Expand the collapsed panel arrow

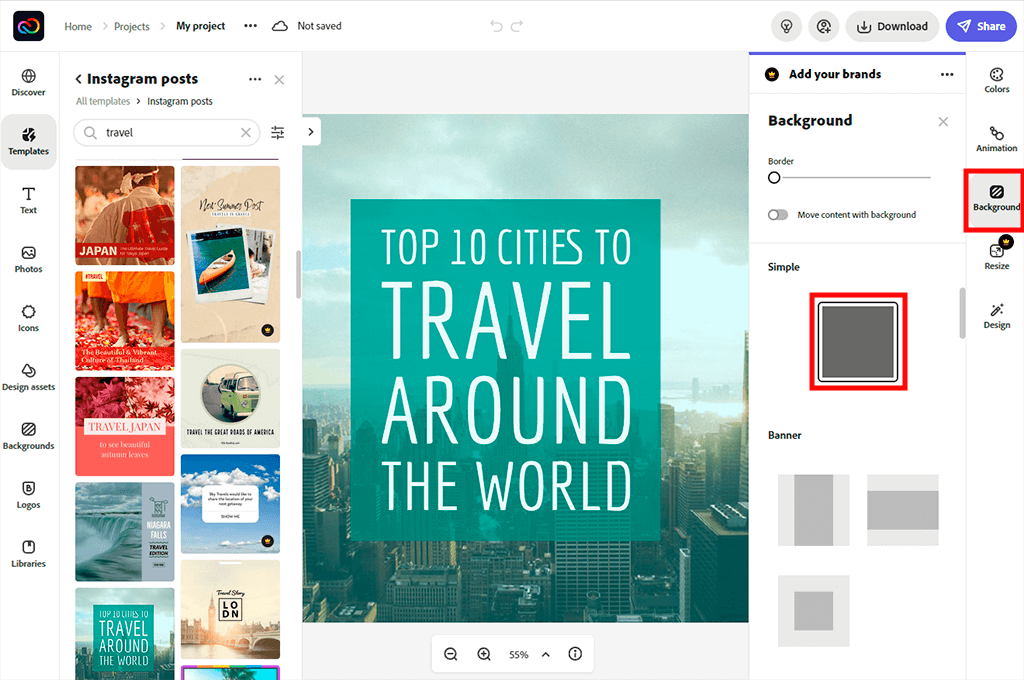pos(311,131)
